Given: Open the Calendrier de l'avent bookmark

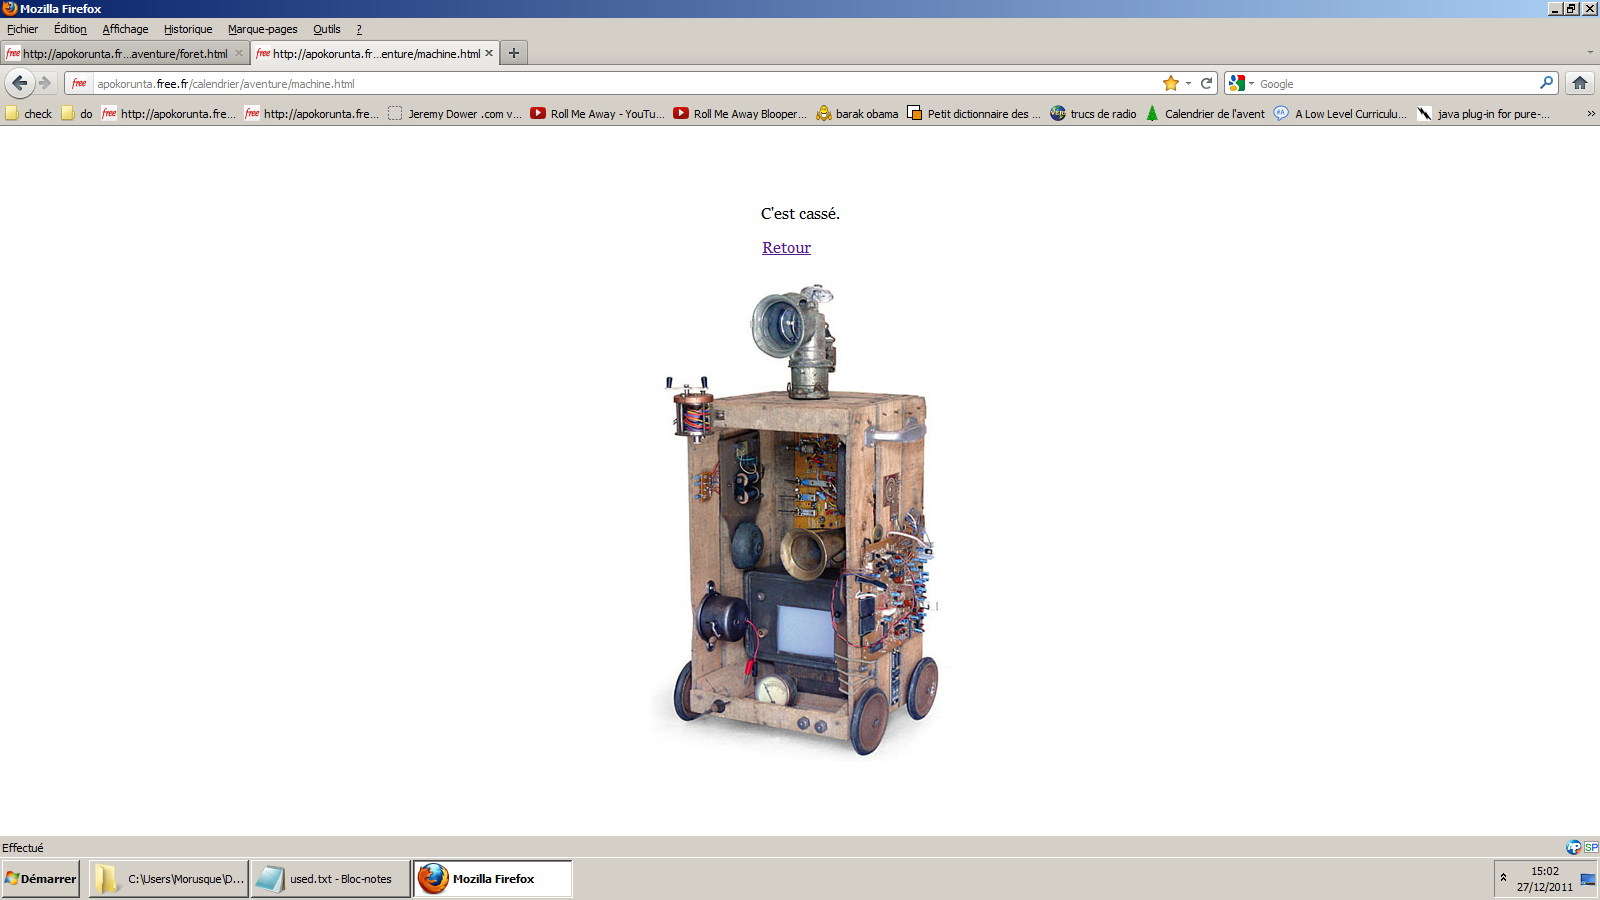Looking at the screenshot, I should (x=1205, y=114).
